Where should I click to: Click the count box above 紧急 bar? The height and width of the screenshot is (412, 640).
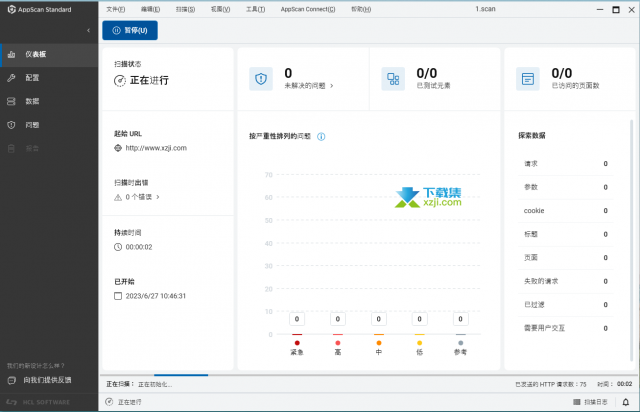[297, 319]
